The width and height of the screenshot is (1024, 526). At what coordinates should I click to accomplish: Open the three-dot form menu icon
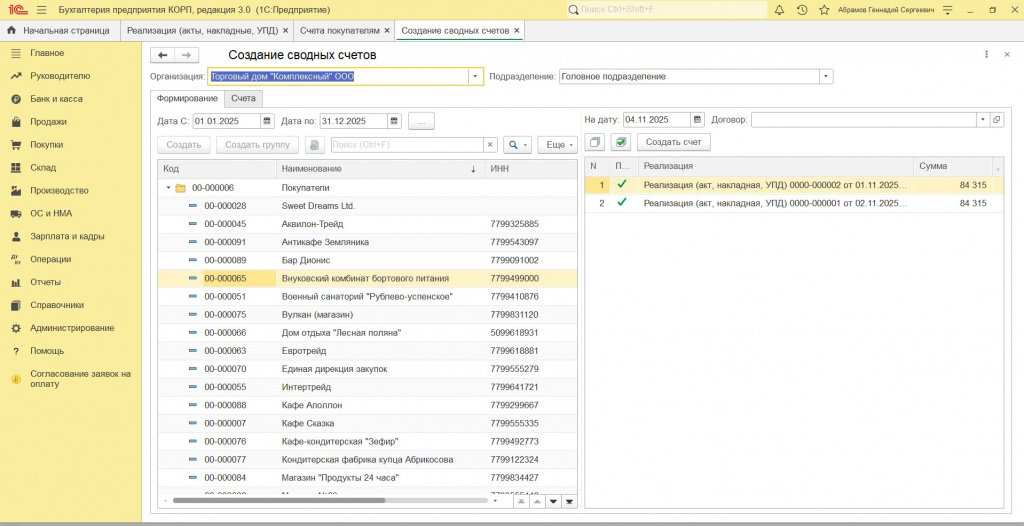point(987,55)
